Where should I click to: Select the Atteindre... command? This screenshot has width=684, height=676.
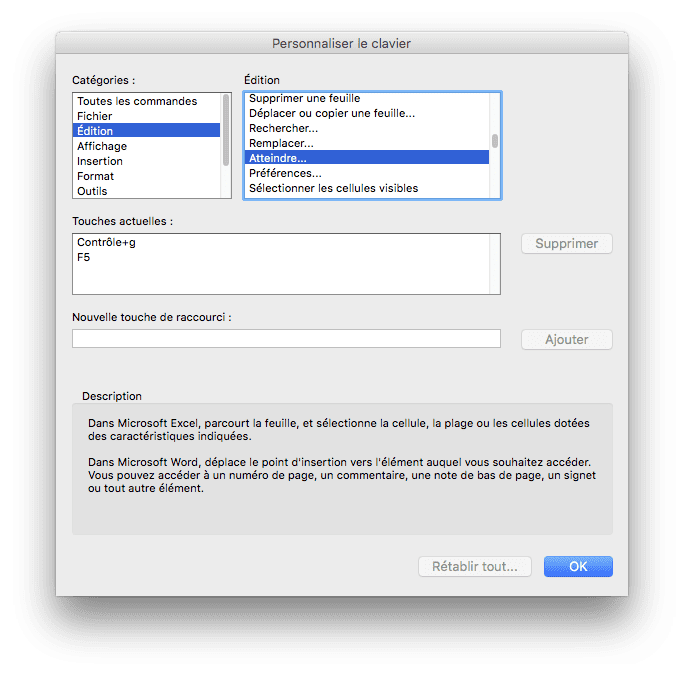[367, 158]
